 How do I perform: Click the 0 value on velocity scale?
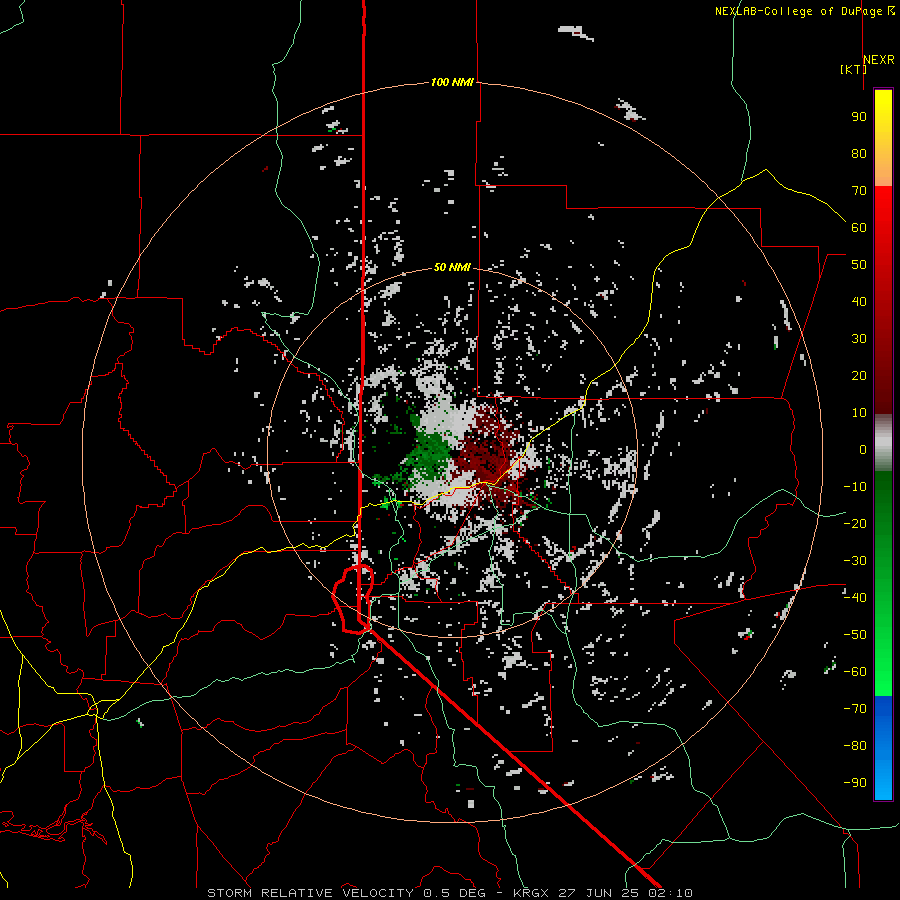863,450
